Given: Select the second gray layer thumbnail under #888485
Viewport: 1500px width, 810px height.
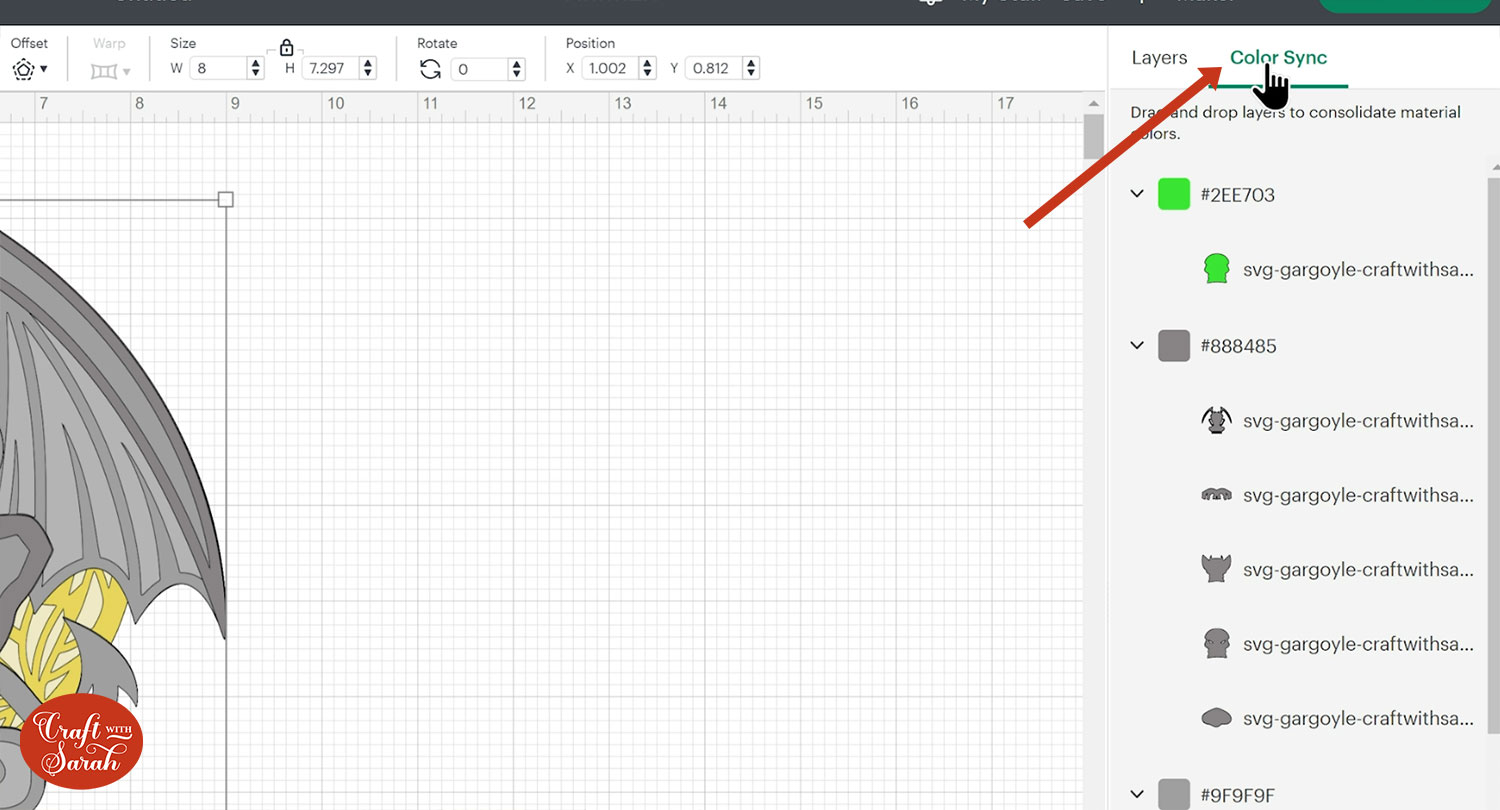Looking at the screenshot, I should coord(1215,495).
